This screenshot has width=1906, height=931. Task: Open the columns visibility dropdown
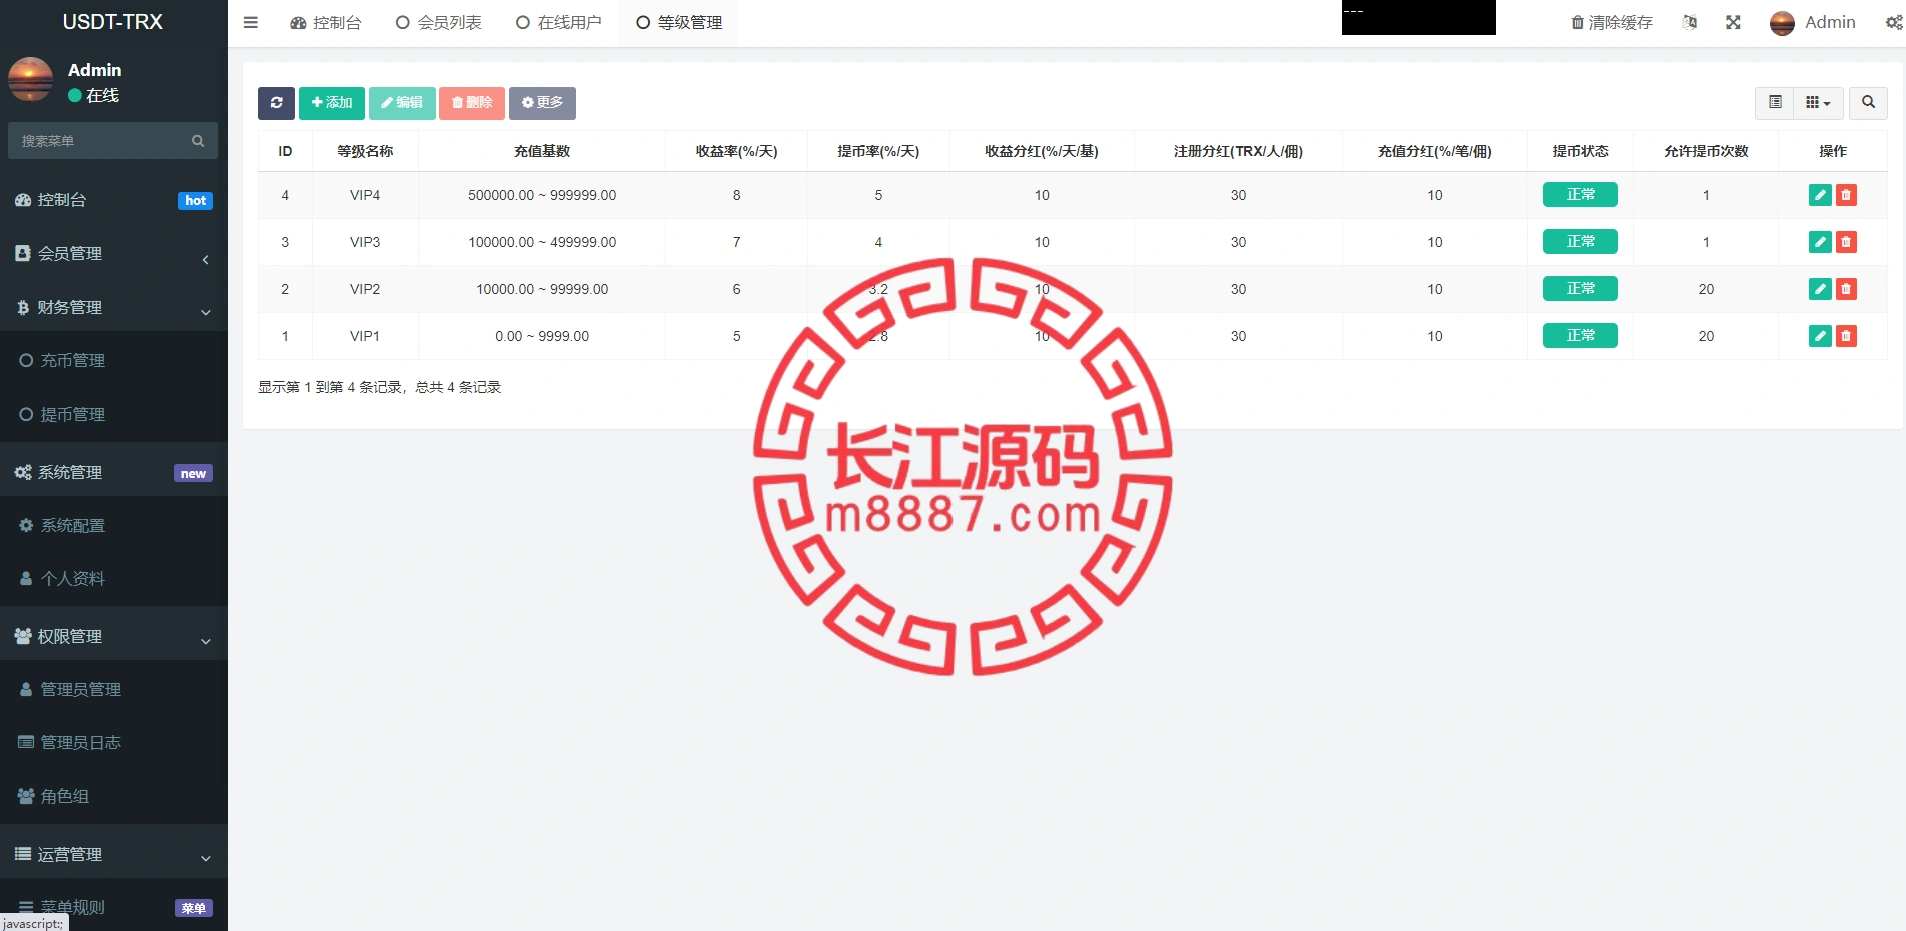click(1818, 103)
